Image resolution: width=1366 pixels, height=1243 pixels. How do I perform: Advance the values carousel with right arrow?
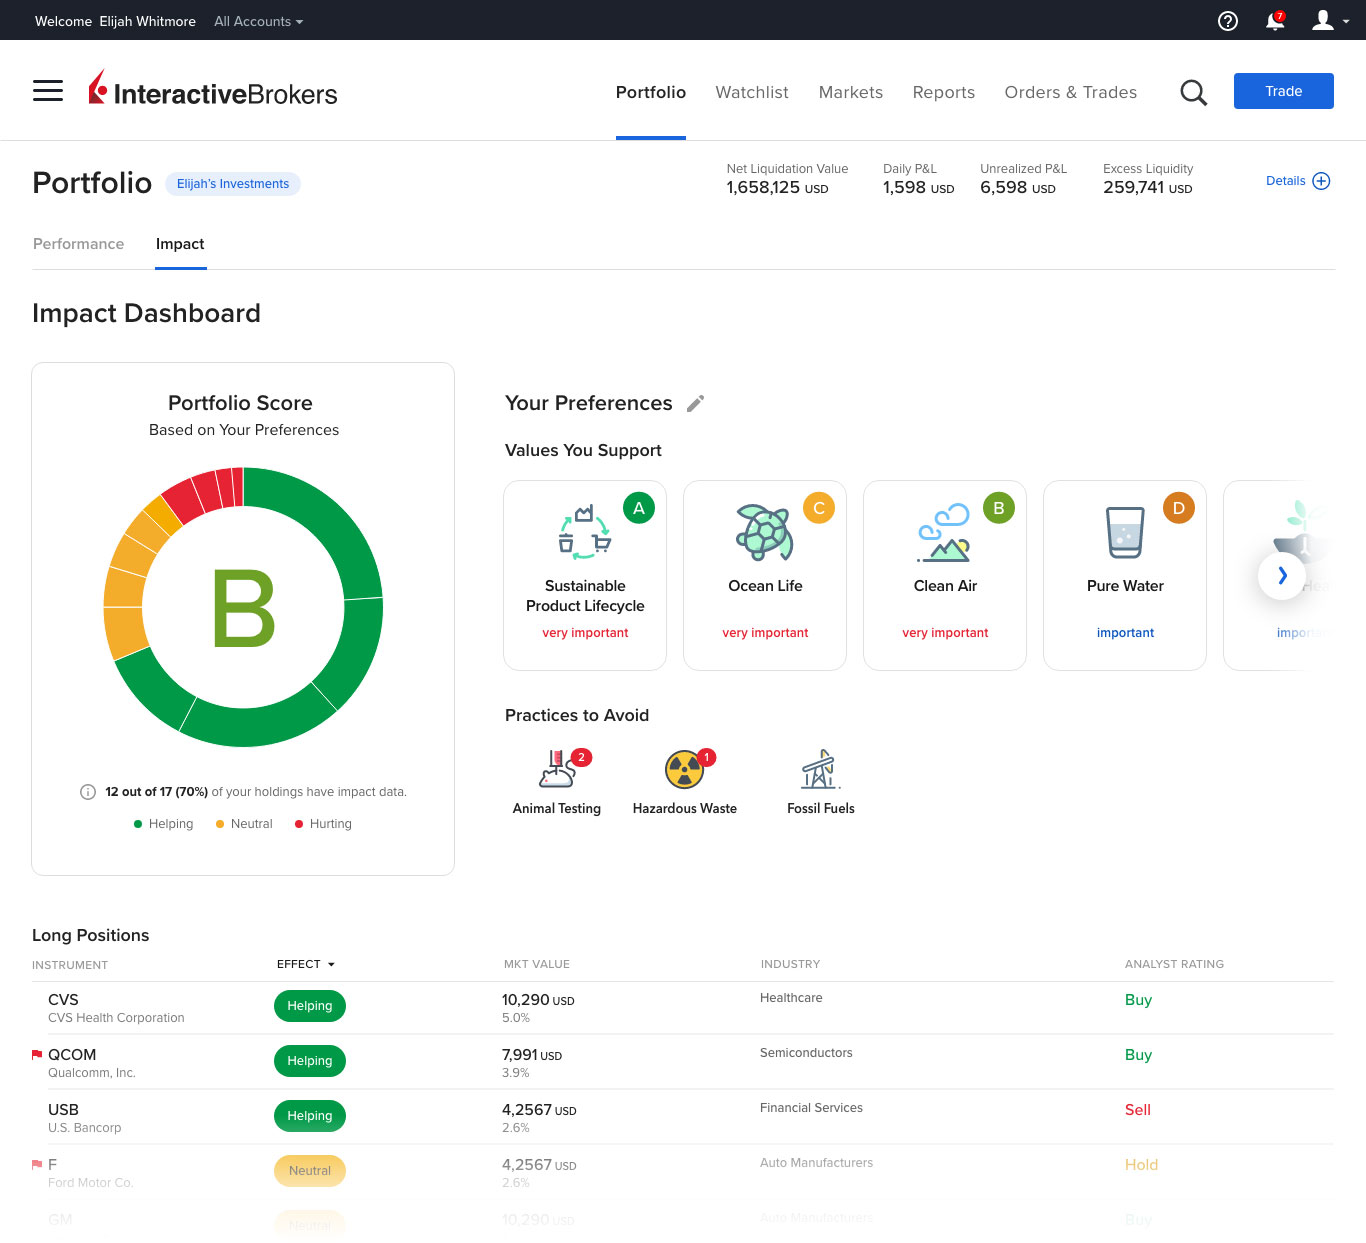point(1282,576)
